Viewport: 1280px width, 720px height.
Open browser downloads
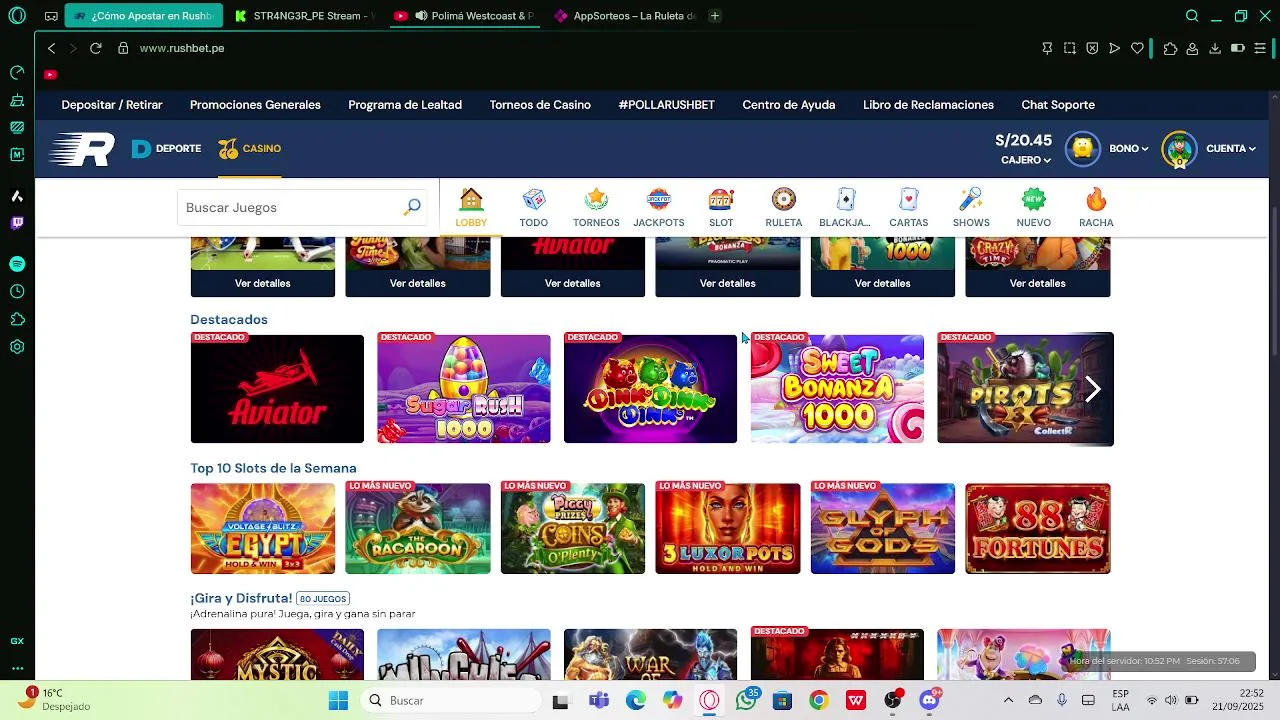(x=1215, y=48)
